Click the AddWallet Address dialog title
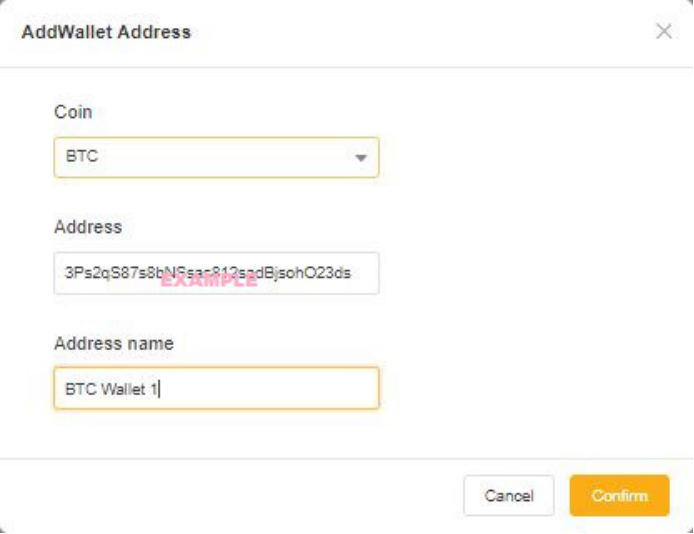This screenshot has width=694, height=534. point(106,32)
